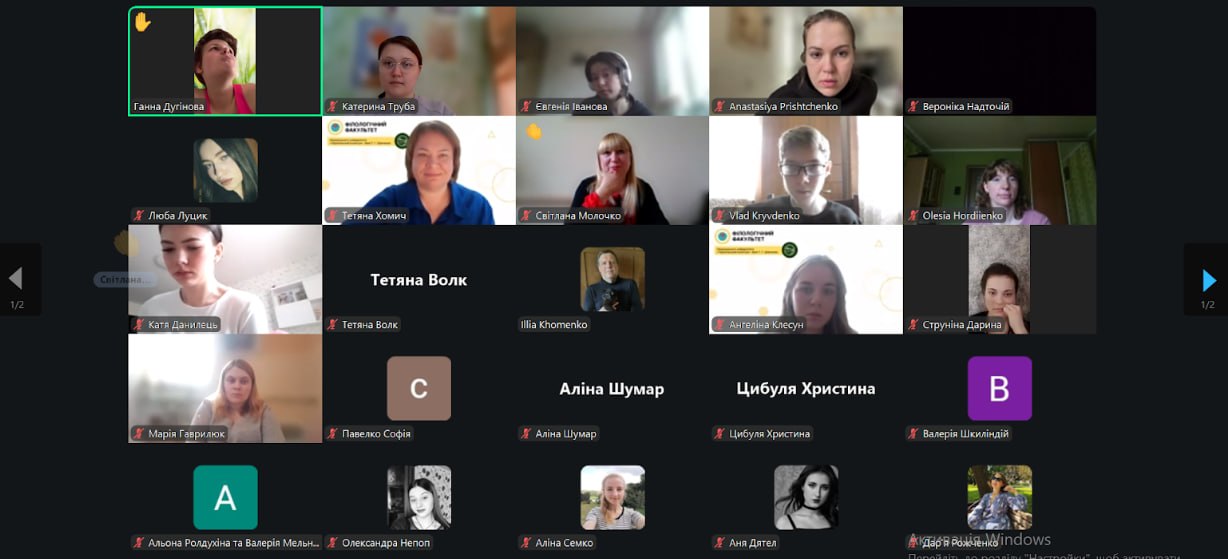The width and height of the screenshot is (1228, 559).
Task: Select green A avatar of Альона Ролдухіна
Action: coord(225,497)
